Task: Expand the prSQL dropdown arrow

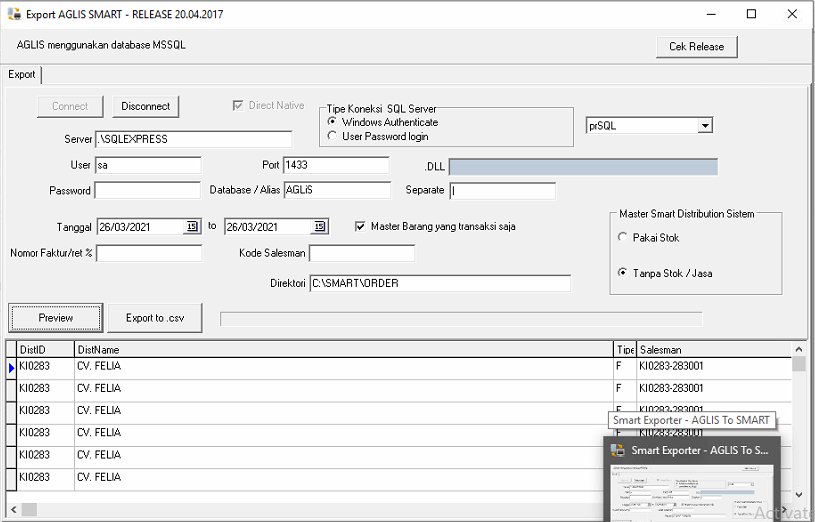Action: click(x=705, y=126)
